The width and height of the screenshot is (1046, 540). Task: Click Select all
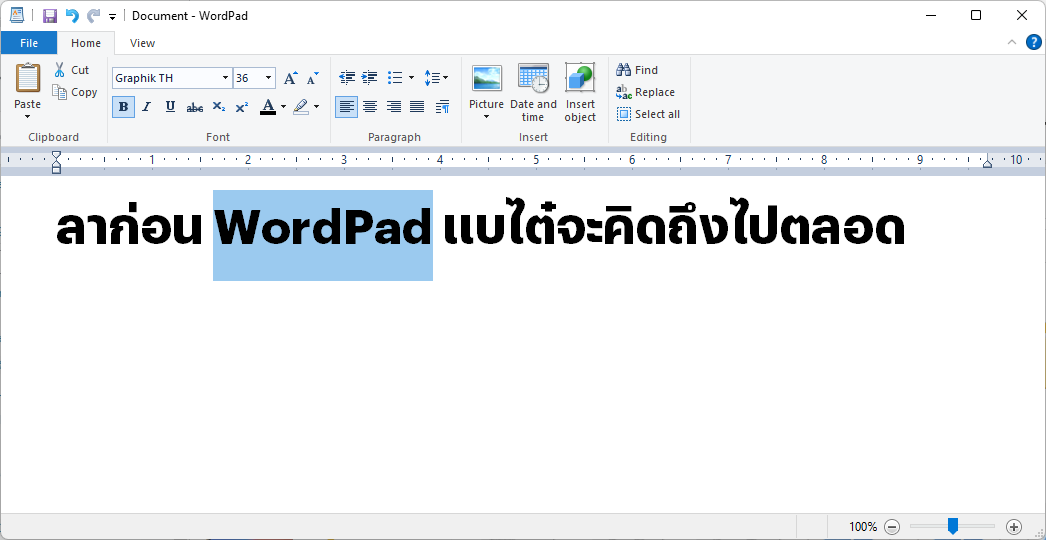tap(648, 114)
